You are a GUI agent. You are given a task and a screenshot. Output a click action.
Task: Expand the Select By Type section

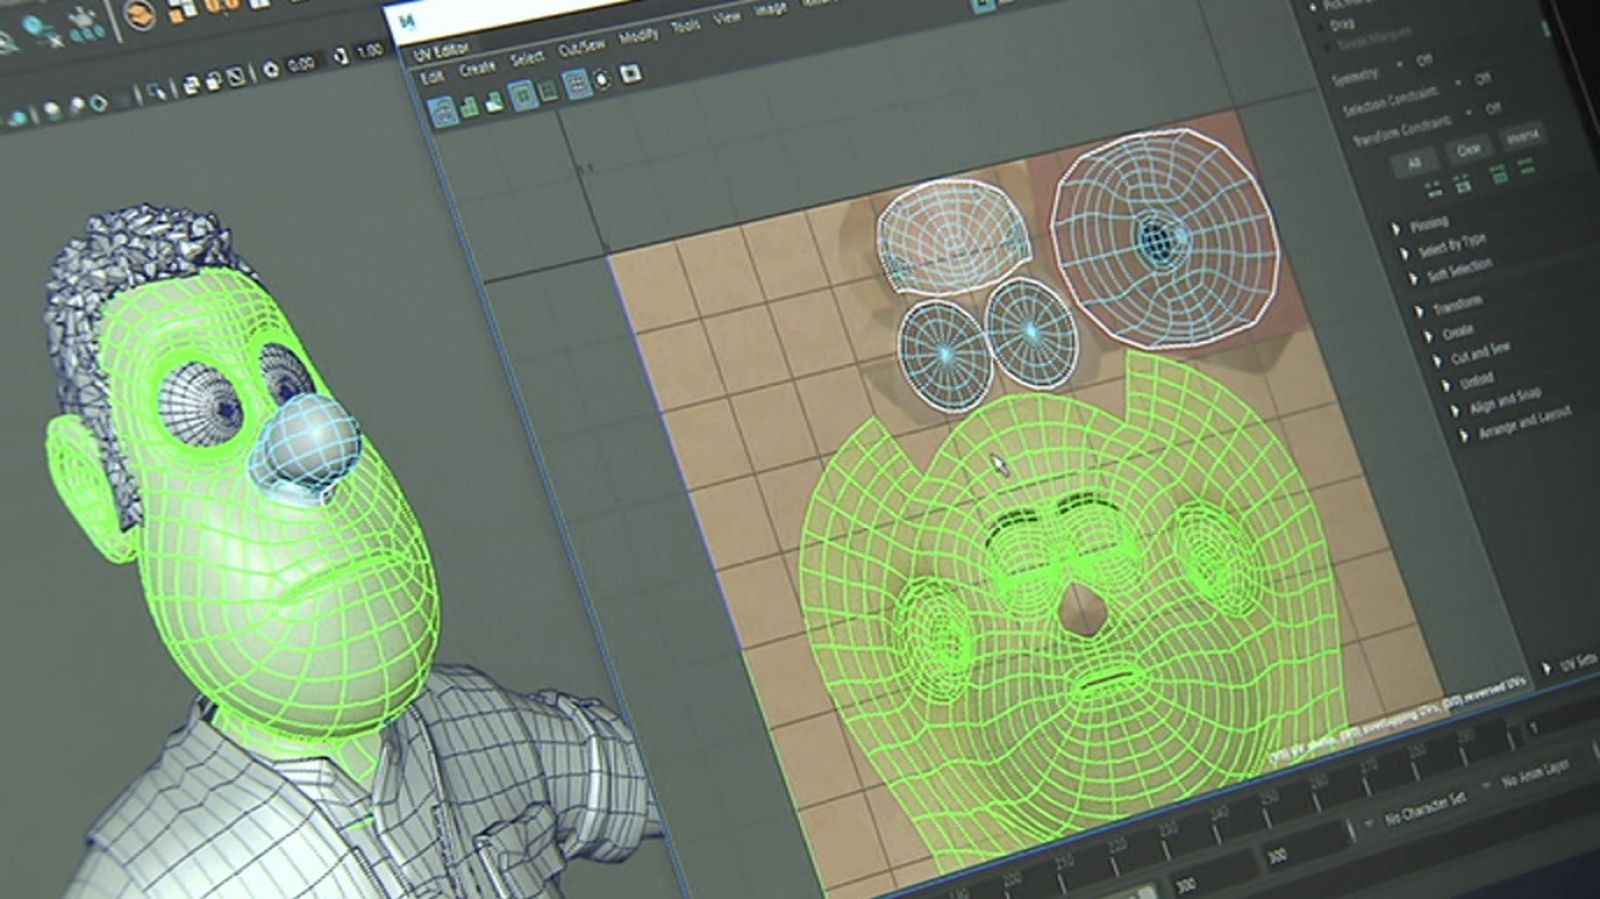(x=1444, y=247)
